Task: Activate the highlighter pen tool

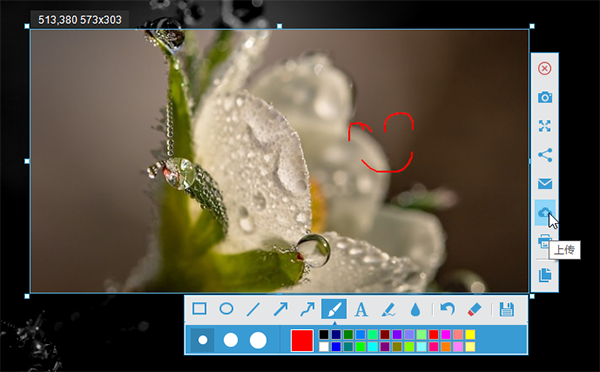Action: tap(388, 309)
